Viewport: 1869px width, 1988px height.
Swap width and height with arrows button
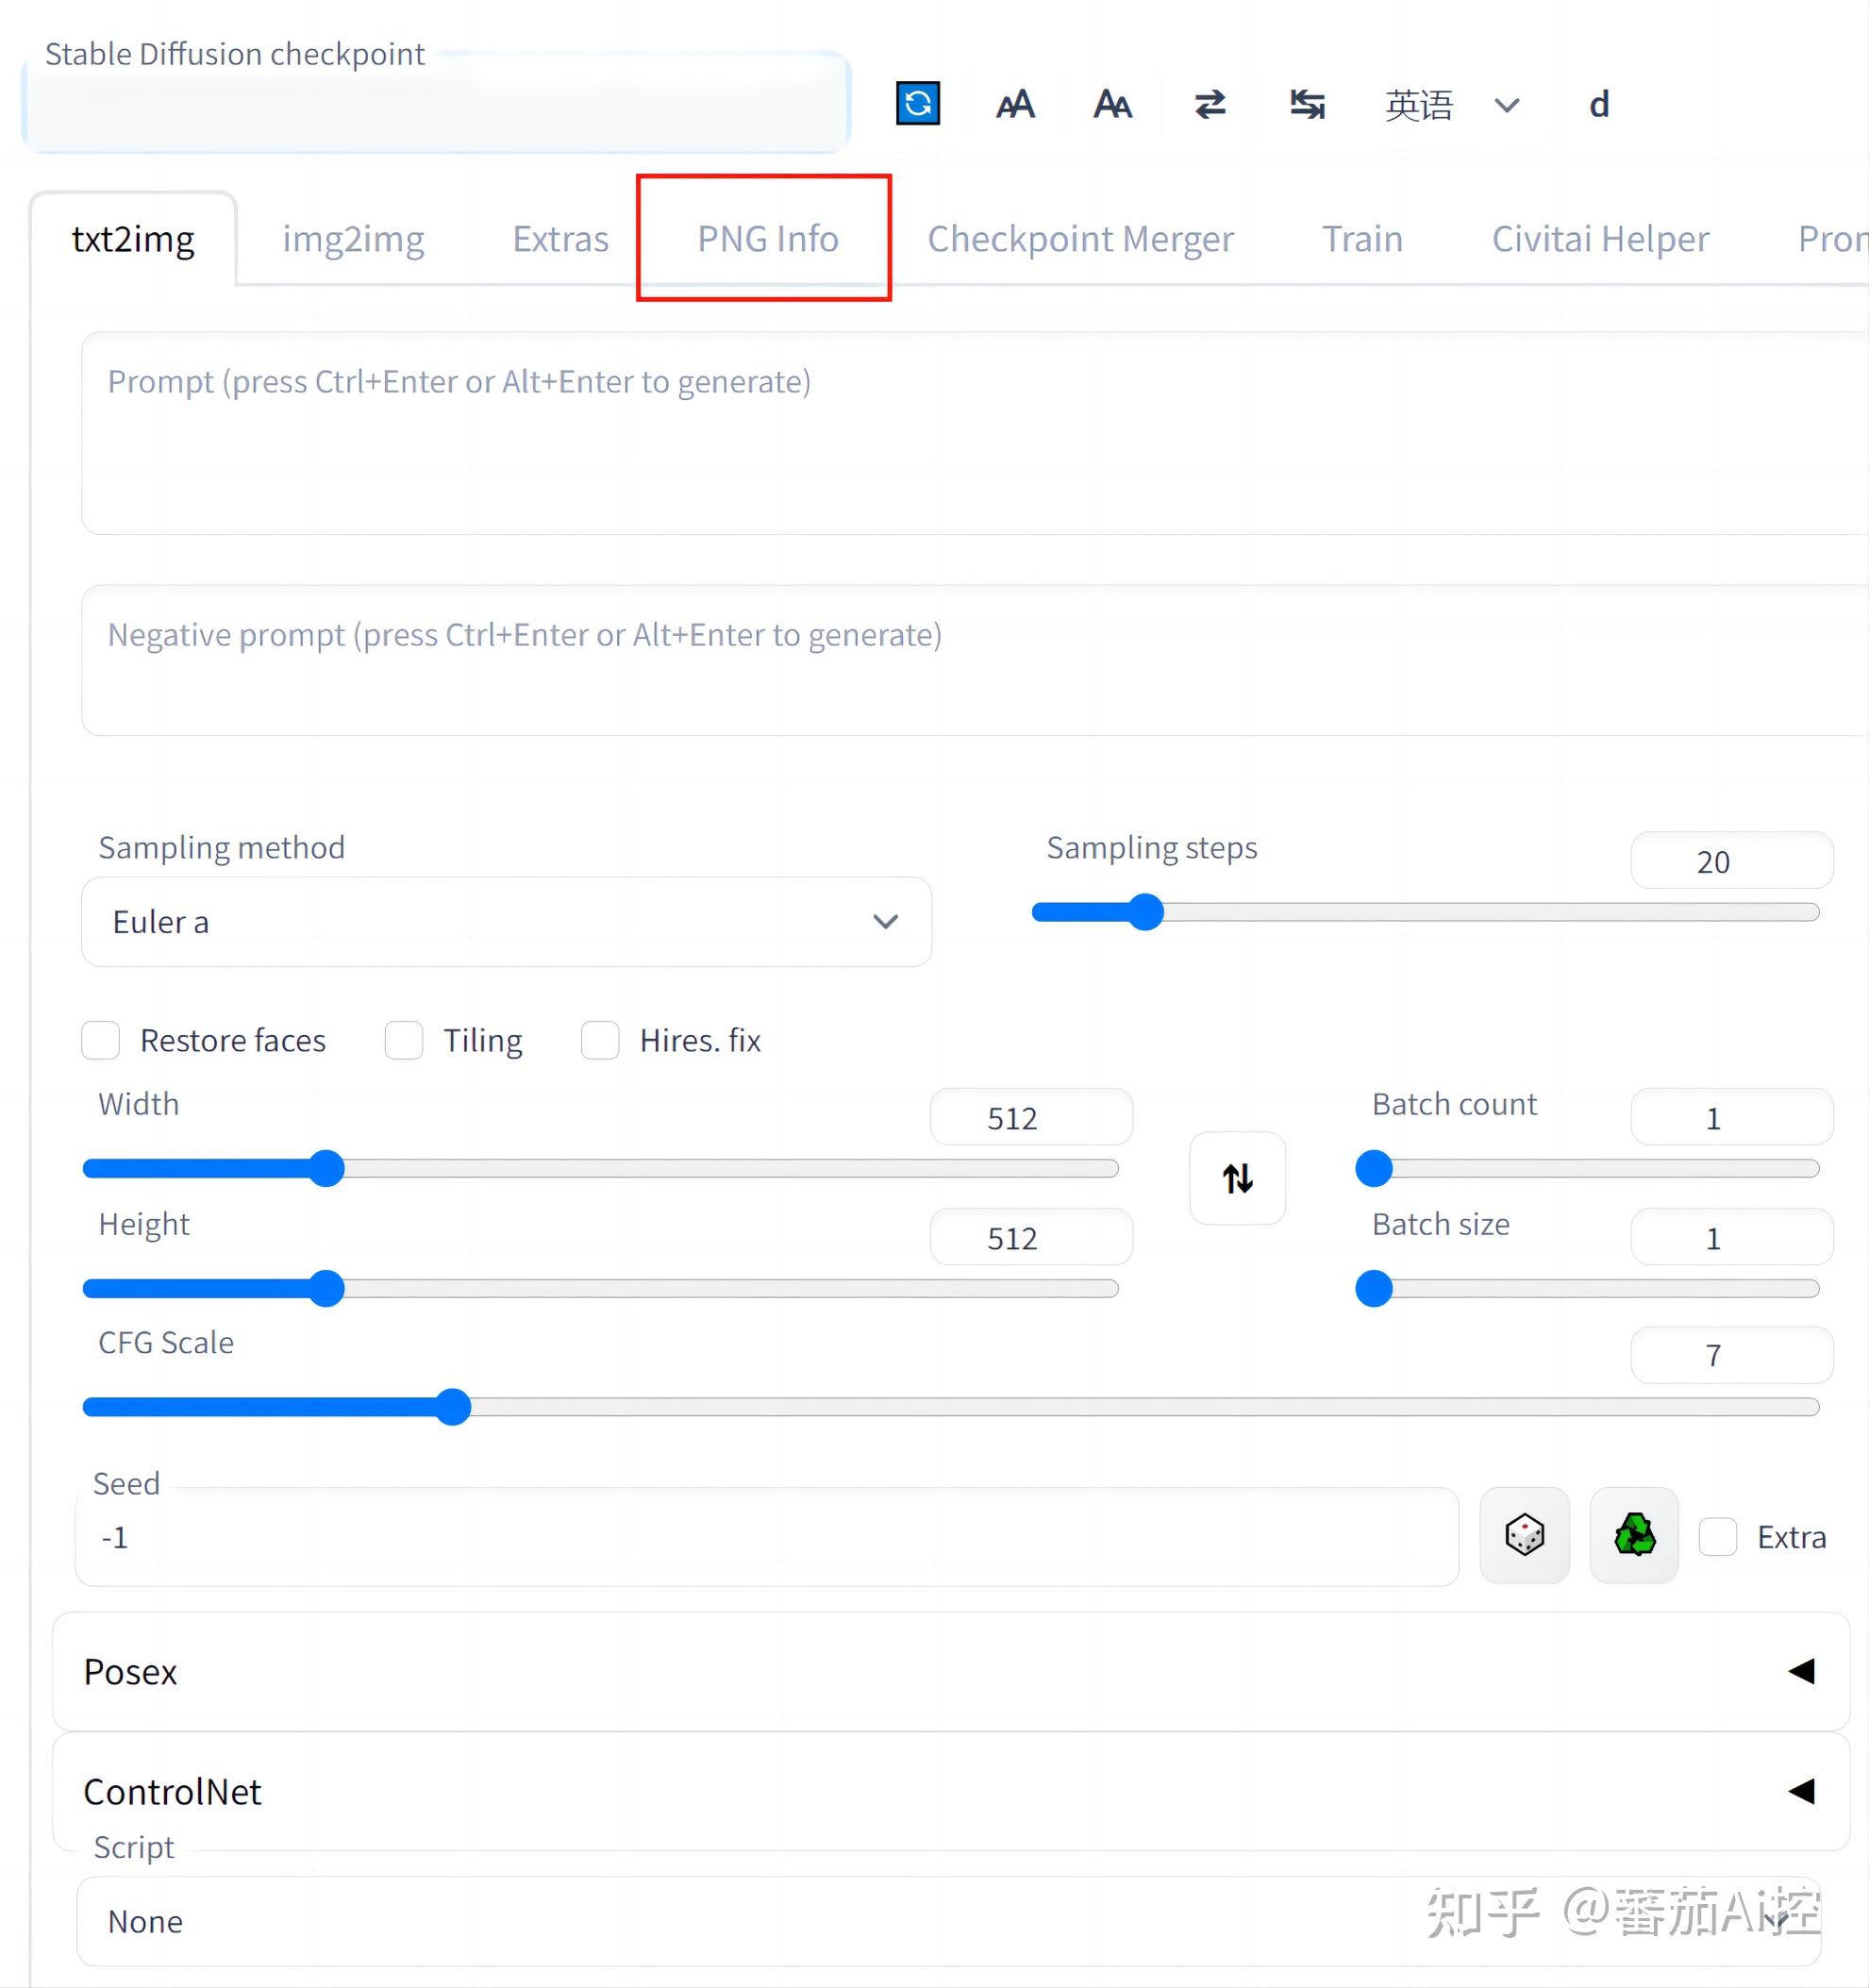tap(1236, 1178)
